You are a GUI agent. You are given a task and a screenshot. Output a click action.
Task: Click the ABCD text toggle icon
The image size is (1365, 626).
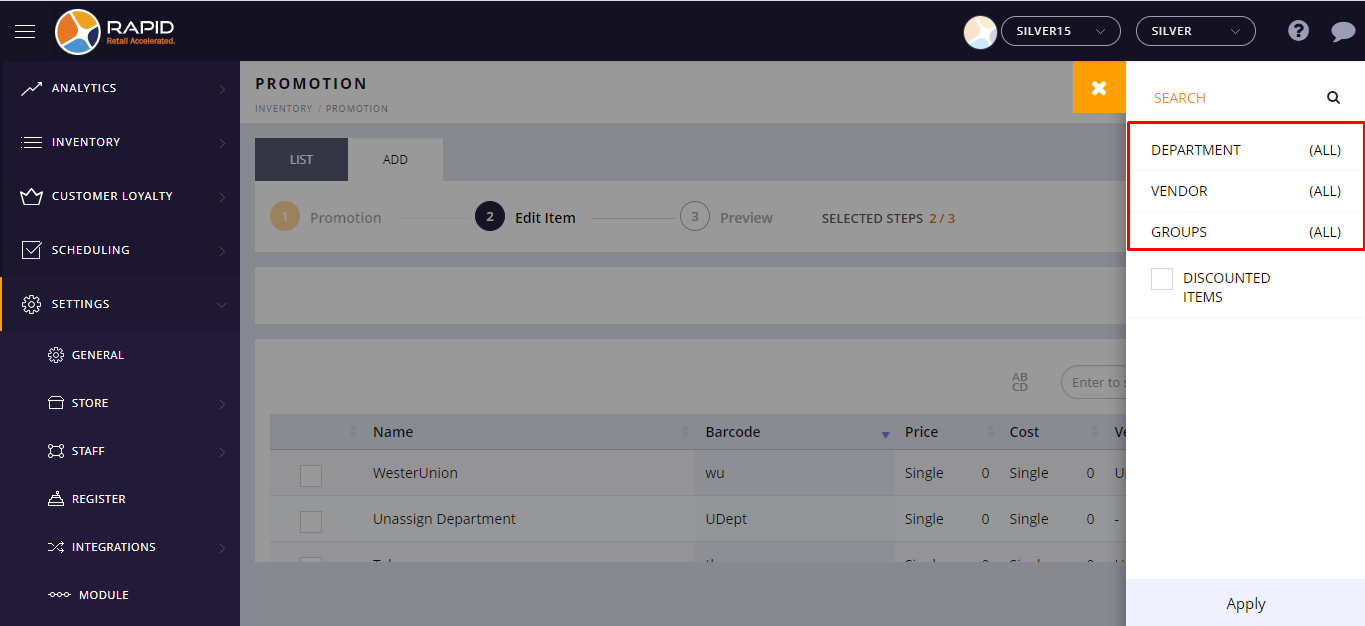click(1019, 382)
